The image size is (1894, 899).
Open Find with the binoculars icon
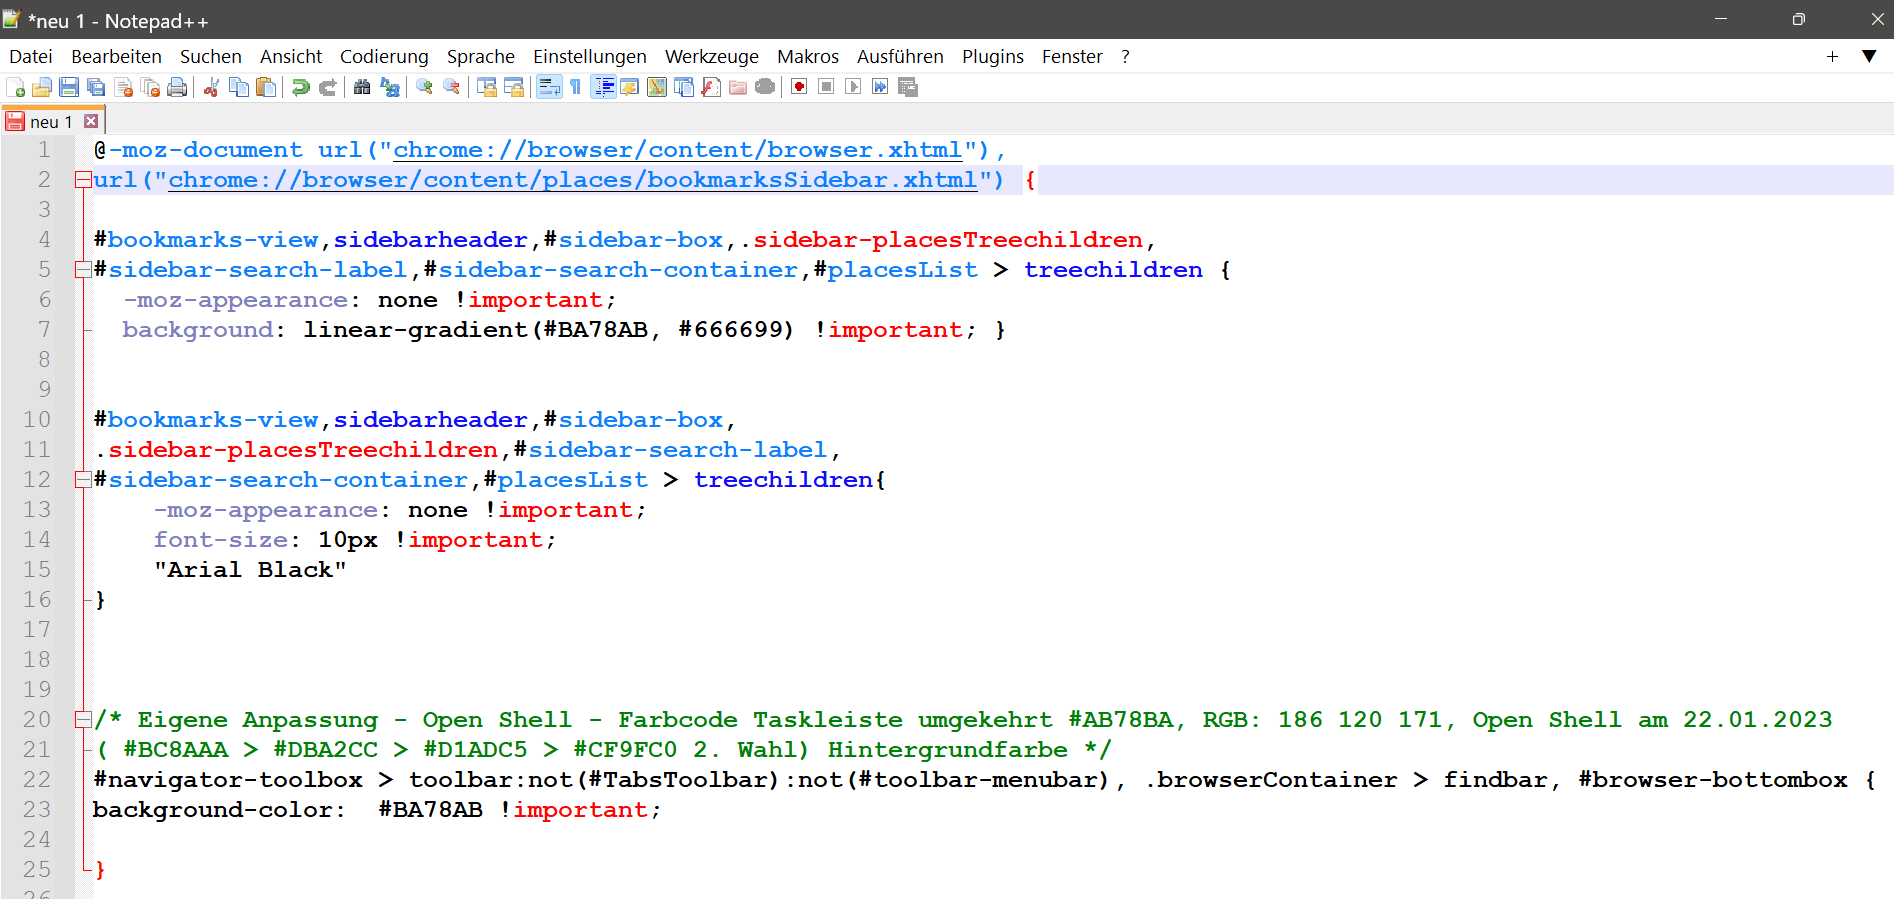pos(362,88)
